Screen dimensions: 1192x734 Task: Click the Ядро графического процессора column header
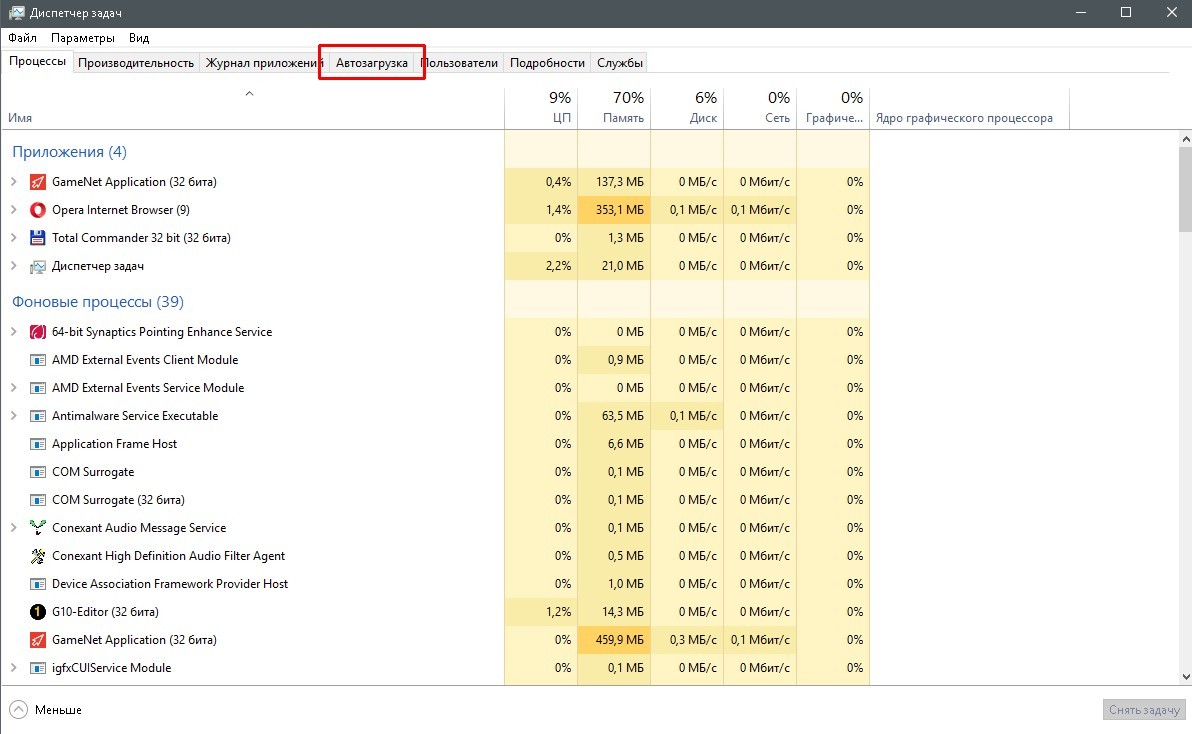[969, 109]
